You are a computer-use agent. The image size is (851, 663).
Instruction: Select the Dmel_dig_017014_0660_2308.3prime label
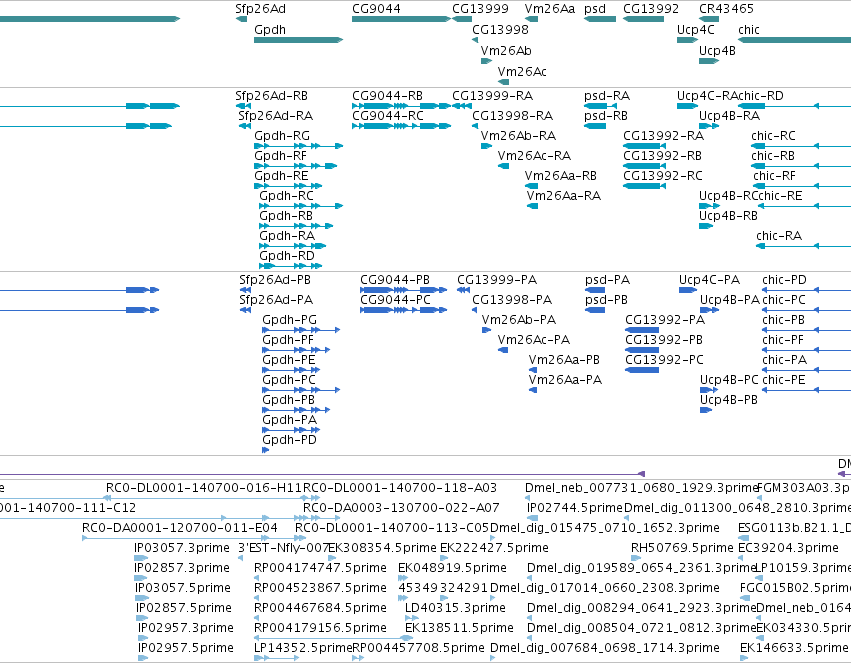coord(605,588)
